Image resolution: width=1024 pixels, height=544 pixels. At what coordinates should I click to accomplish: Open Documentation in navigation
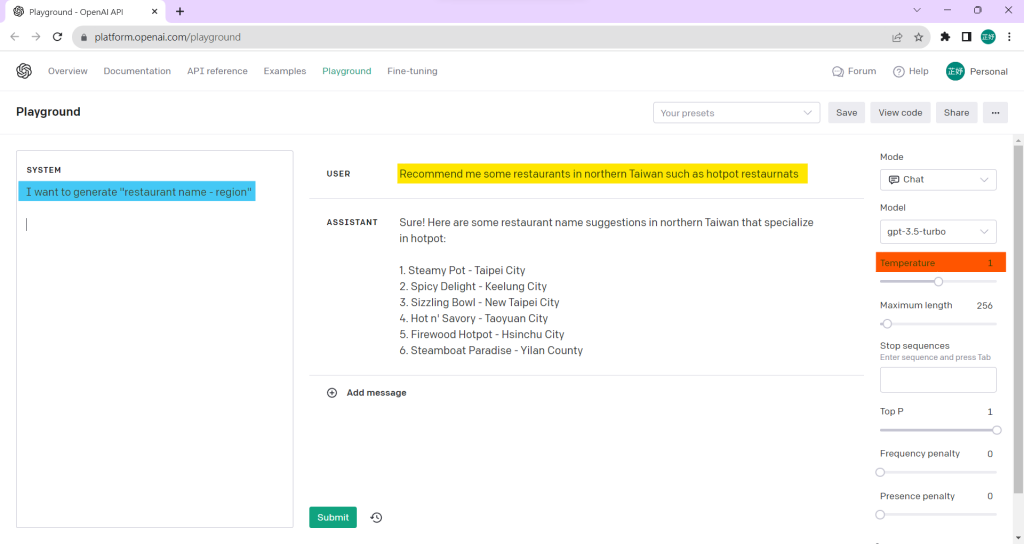[137, 71]
